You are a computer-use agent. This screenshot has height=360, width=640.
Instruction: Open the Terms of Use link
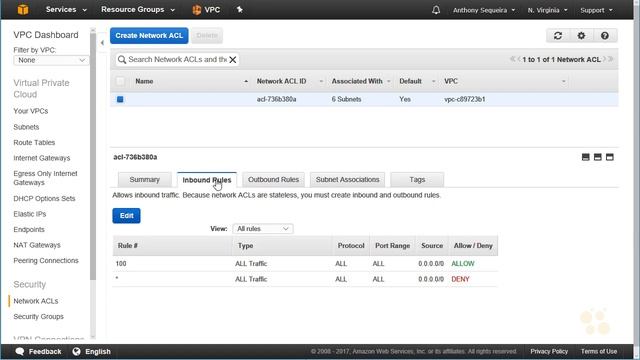pyautogui.click(x=599, y=351)
